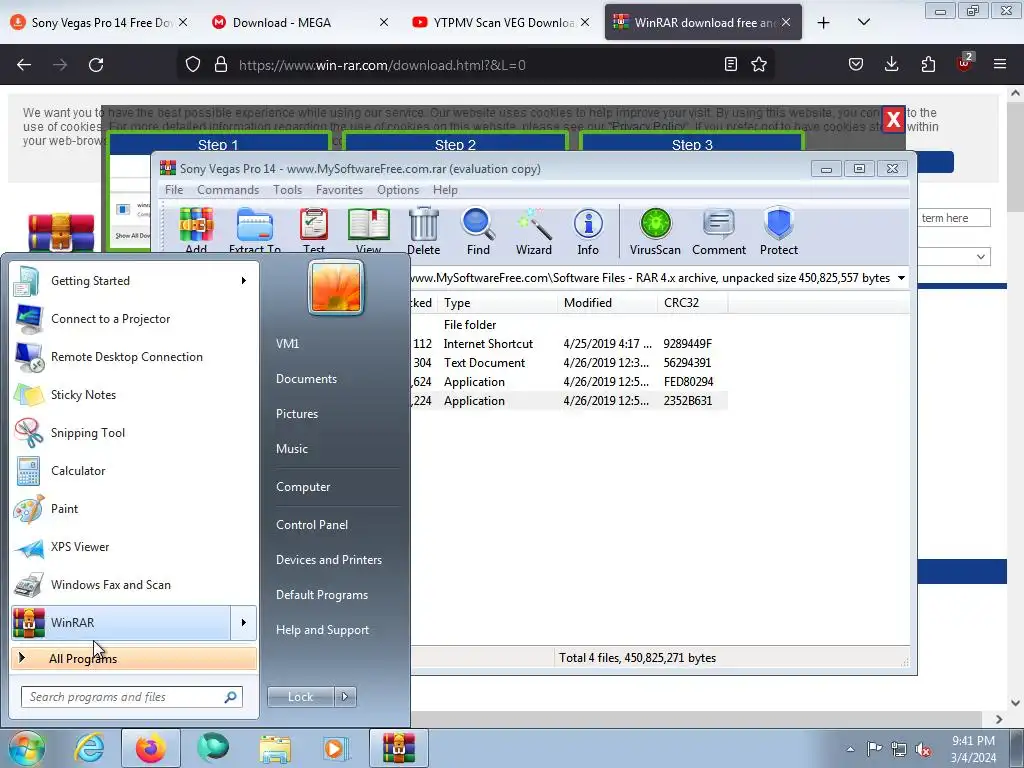Open Sticky Notes from Start menu
The height and width of the screenshot is (768, 1024).
pyautogui.click(x=134, y=395)
